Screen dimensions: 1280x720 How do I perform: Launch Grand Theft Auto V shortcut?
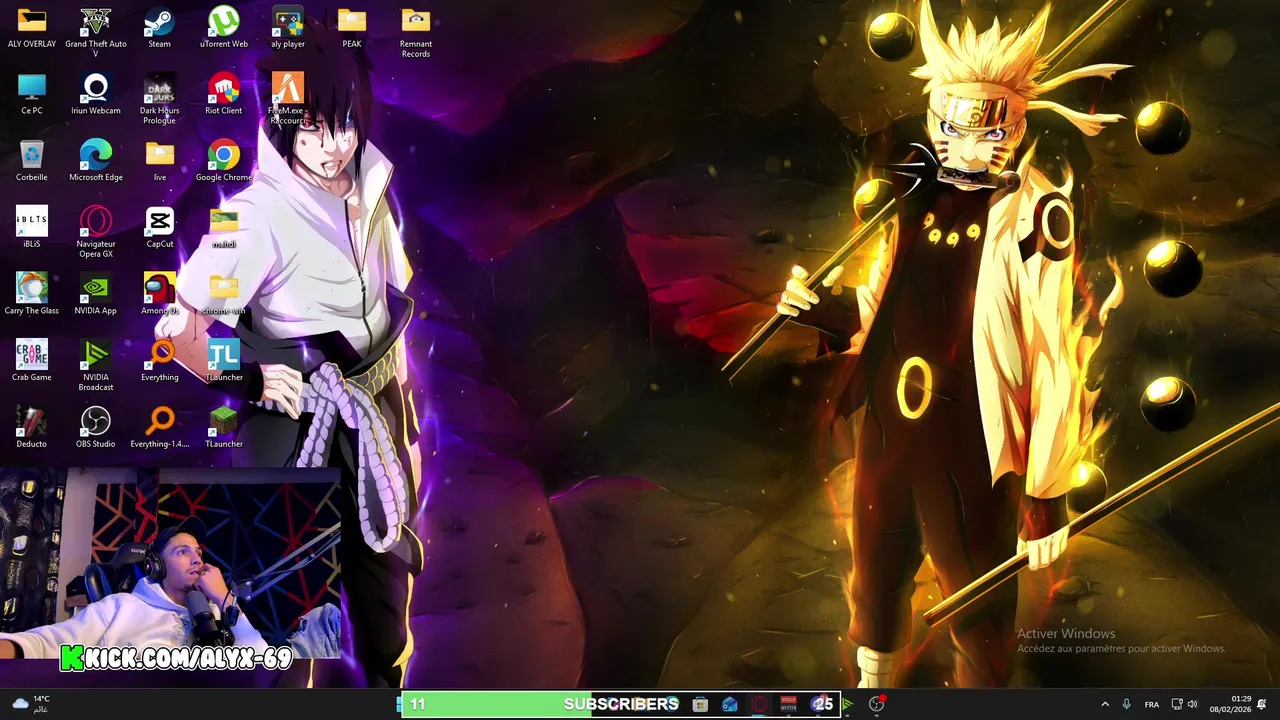click(96, 32)
